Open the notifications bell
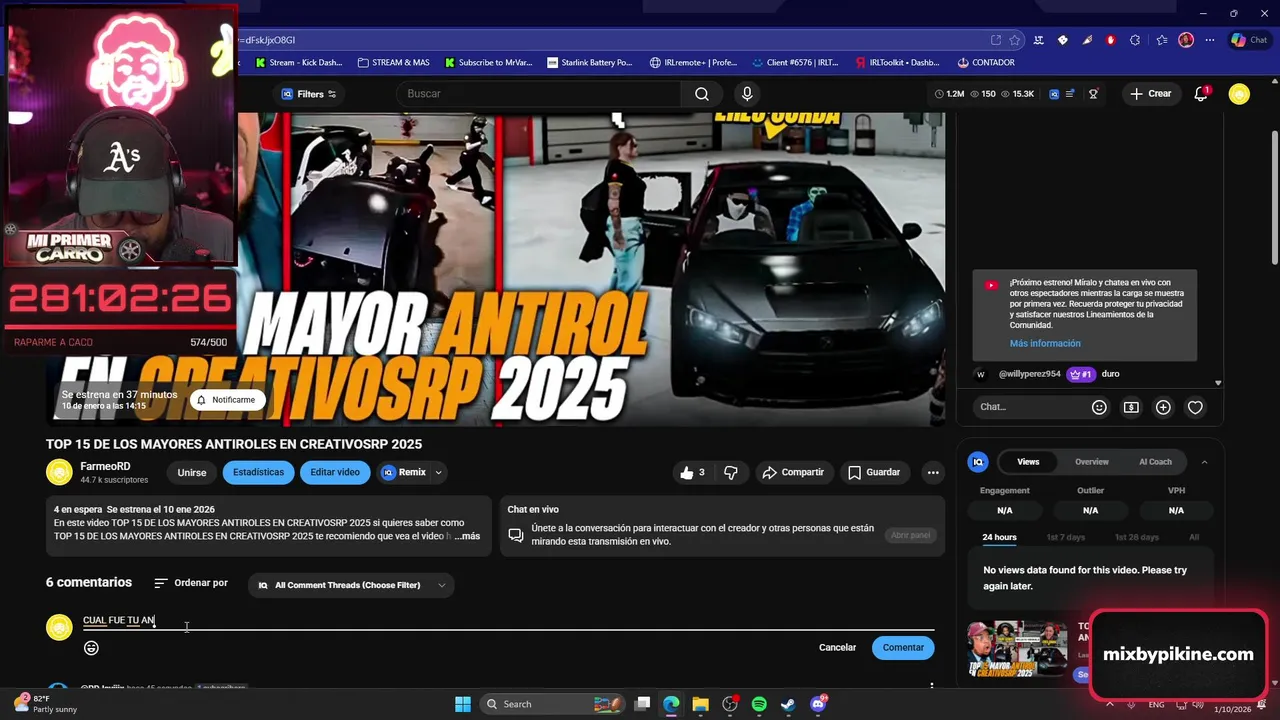Image resolution: width=1280 pixels, height=720 pixels. pos(1201,94)
